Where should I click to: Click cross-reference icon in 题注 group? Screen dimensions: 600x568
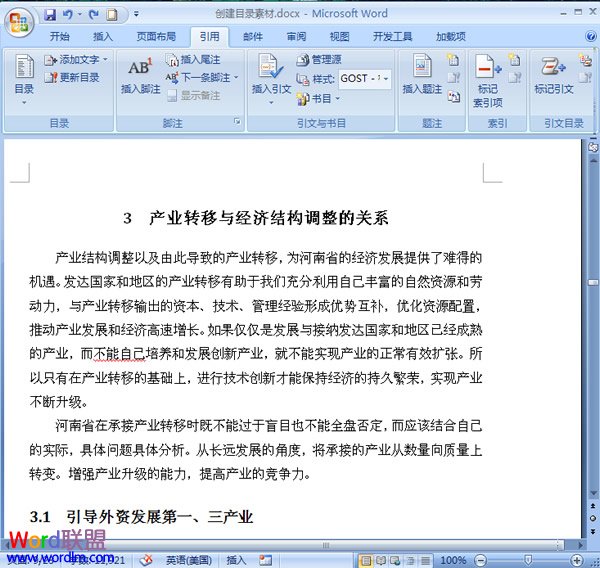tap(453, 96)
